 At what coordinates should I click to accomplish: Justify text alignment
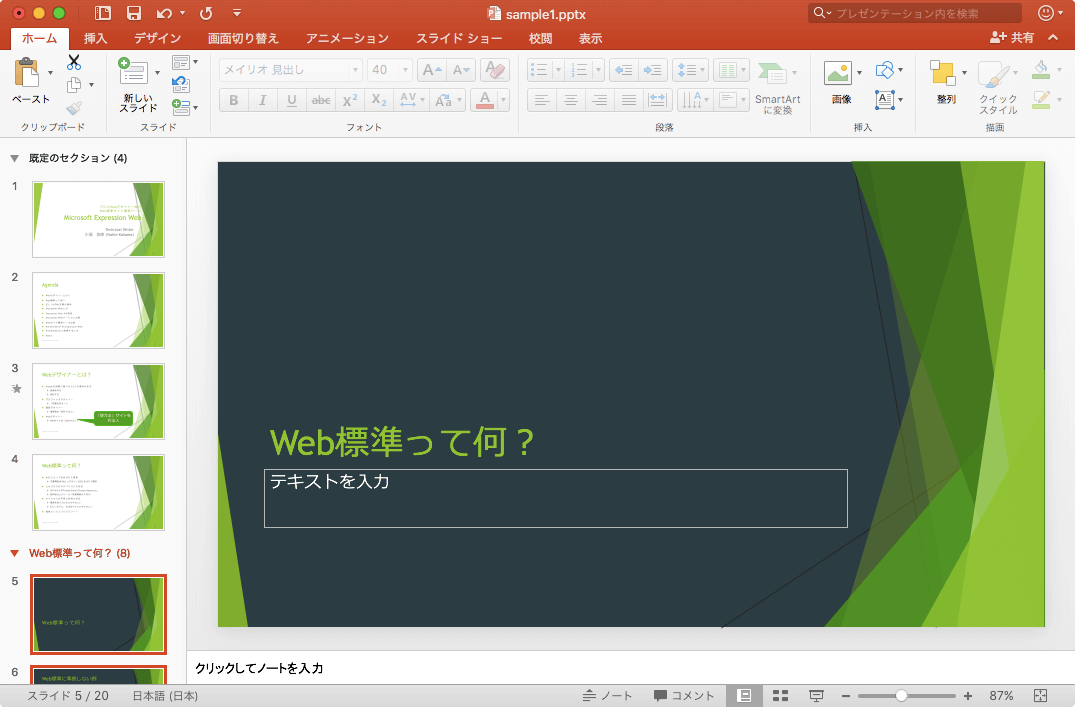point(628,100)
